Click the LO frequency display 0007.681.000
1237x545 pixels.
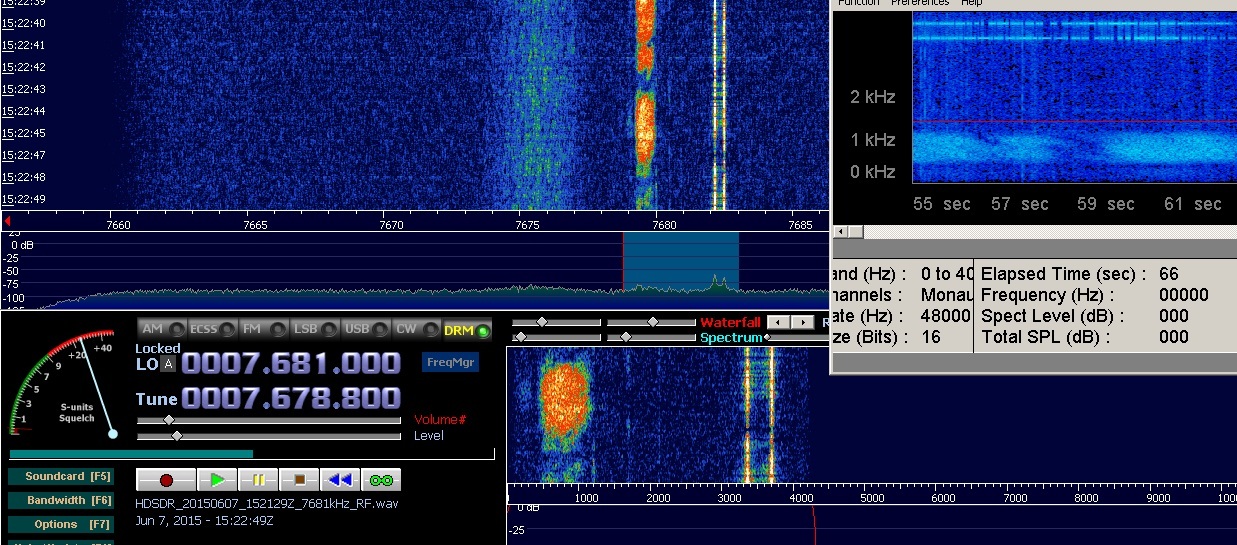point(291,363)
